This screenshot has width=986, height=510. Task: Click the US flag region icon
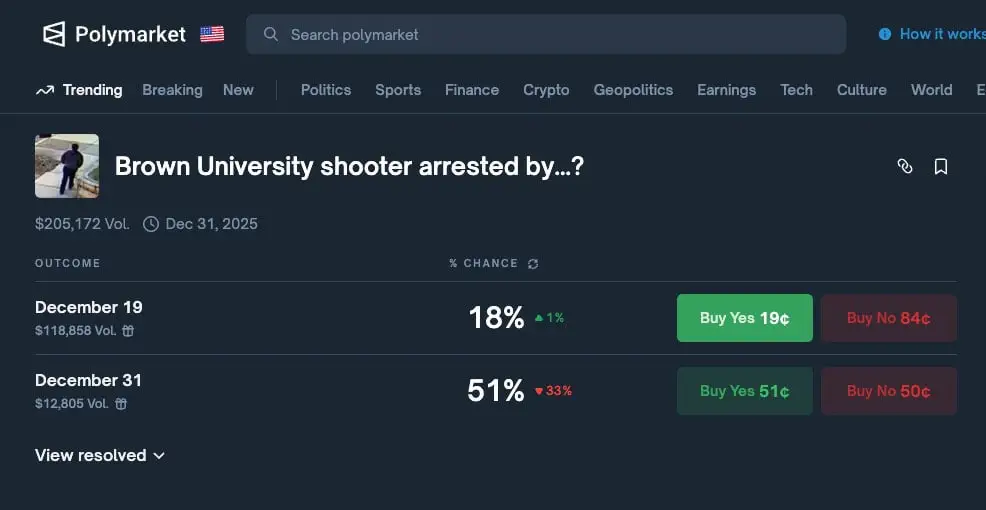pos(212,34)
